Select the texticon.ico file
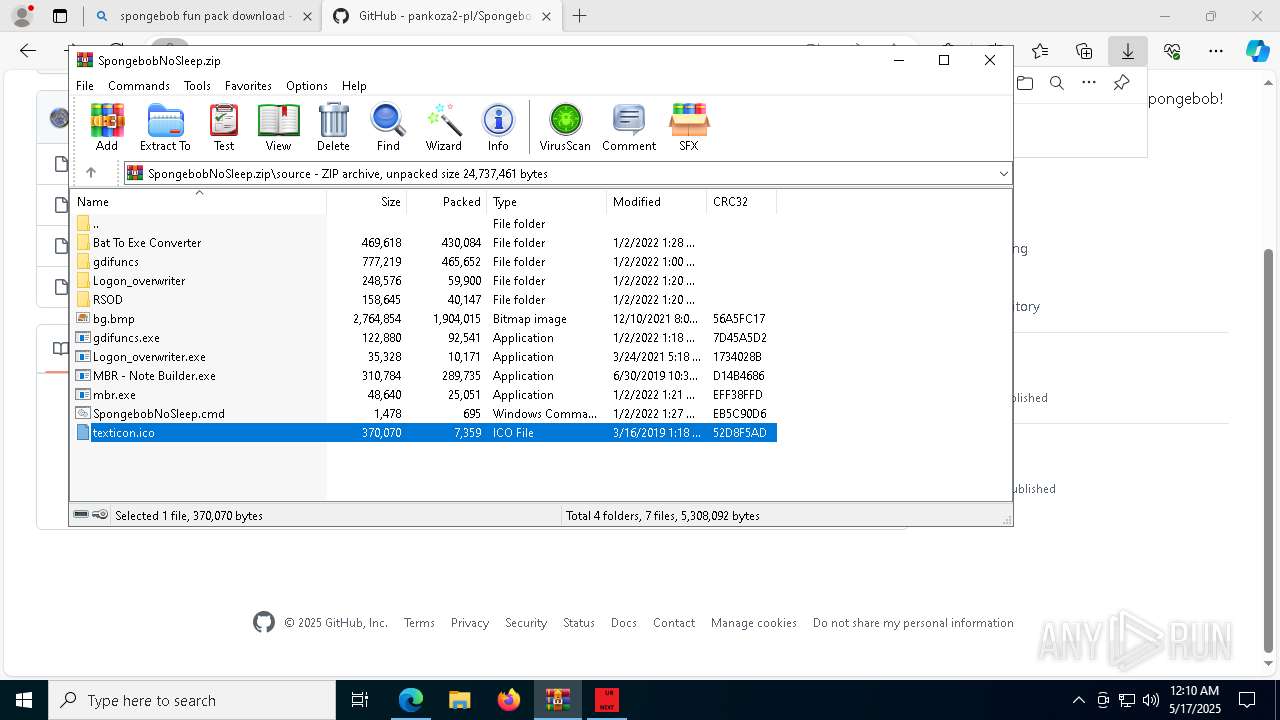 point(423,433)
